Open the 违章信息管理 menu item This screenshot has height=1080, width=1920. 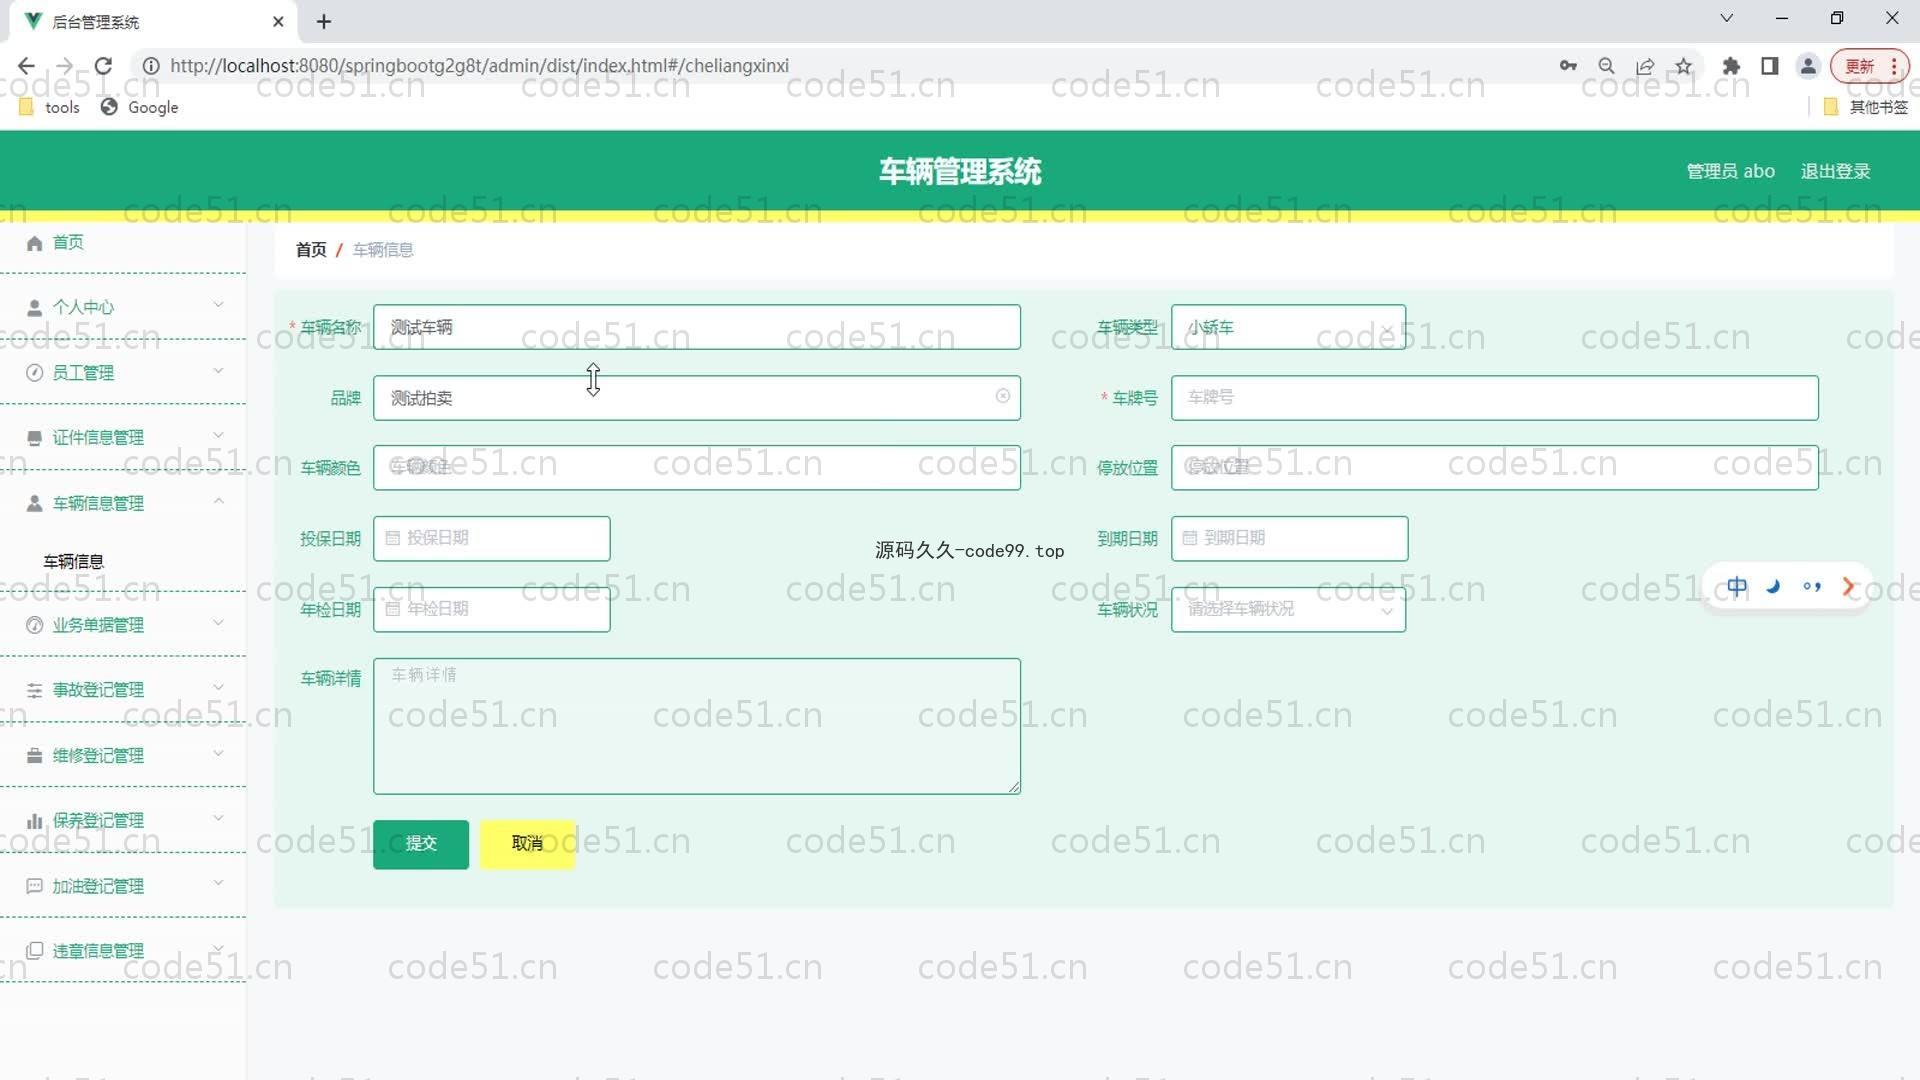[98, 951]
